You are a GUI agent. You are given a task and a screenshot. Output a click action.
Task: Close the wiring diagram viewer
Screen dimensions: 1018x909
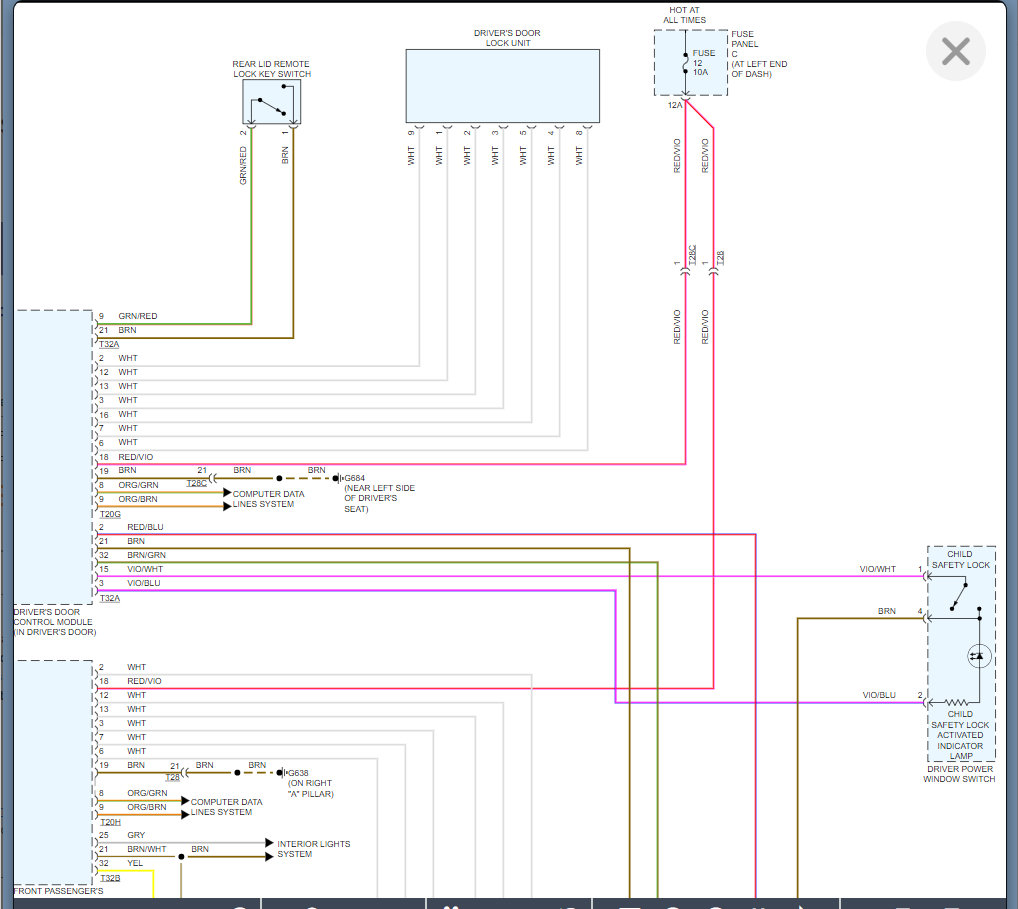click(x=955, y=51)
